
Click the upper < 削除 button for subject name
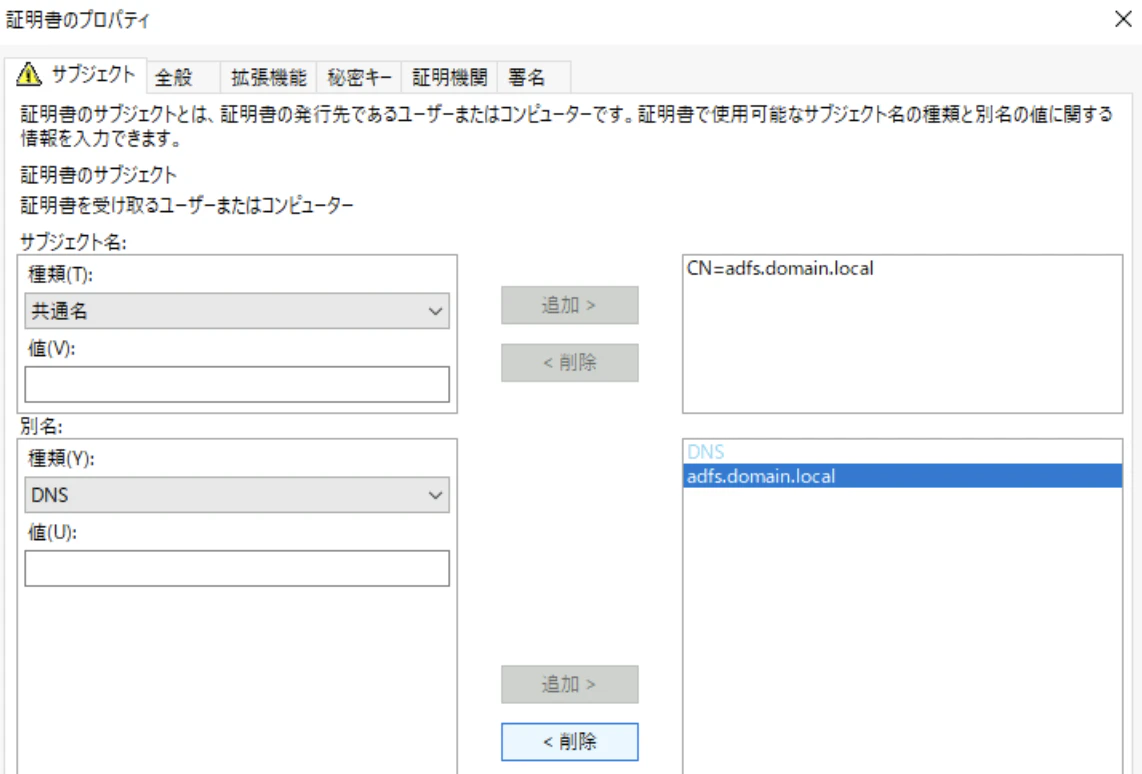point(570,363)
